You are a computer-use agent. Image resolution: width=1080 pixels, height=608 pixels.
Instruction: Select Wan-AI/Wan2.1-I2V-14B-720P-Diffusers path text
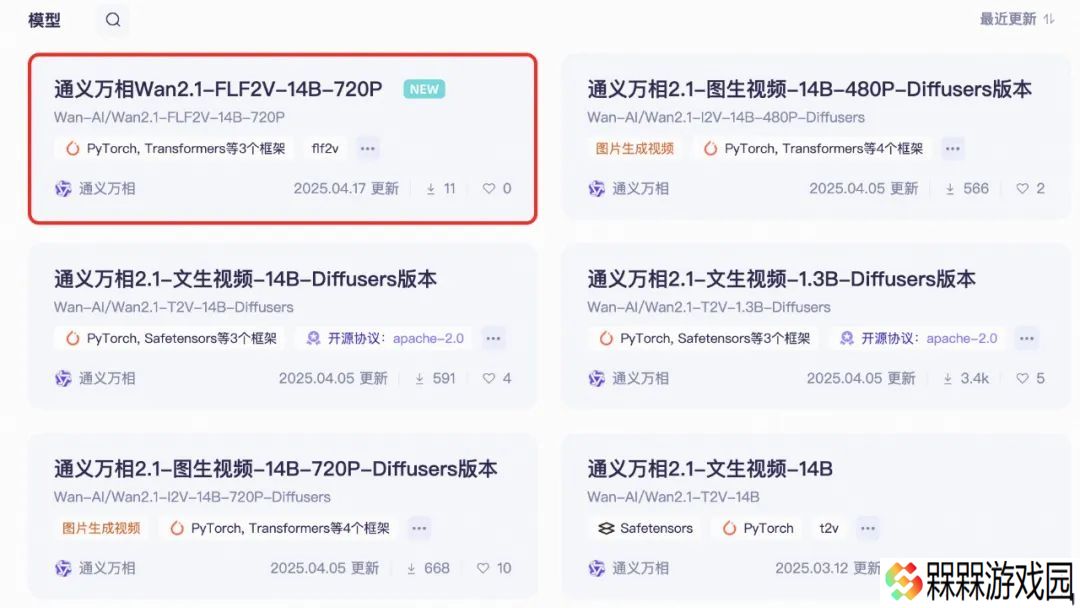(x=192, y=497)
